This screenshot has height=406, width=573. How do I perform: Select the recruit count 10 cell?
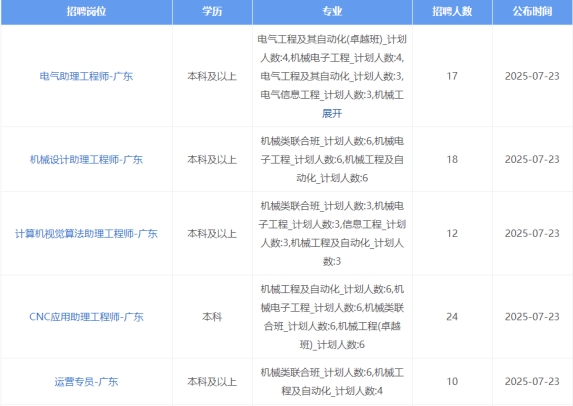click(x=452, y=382)
